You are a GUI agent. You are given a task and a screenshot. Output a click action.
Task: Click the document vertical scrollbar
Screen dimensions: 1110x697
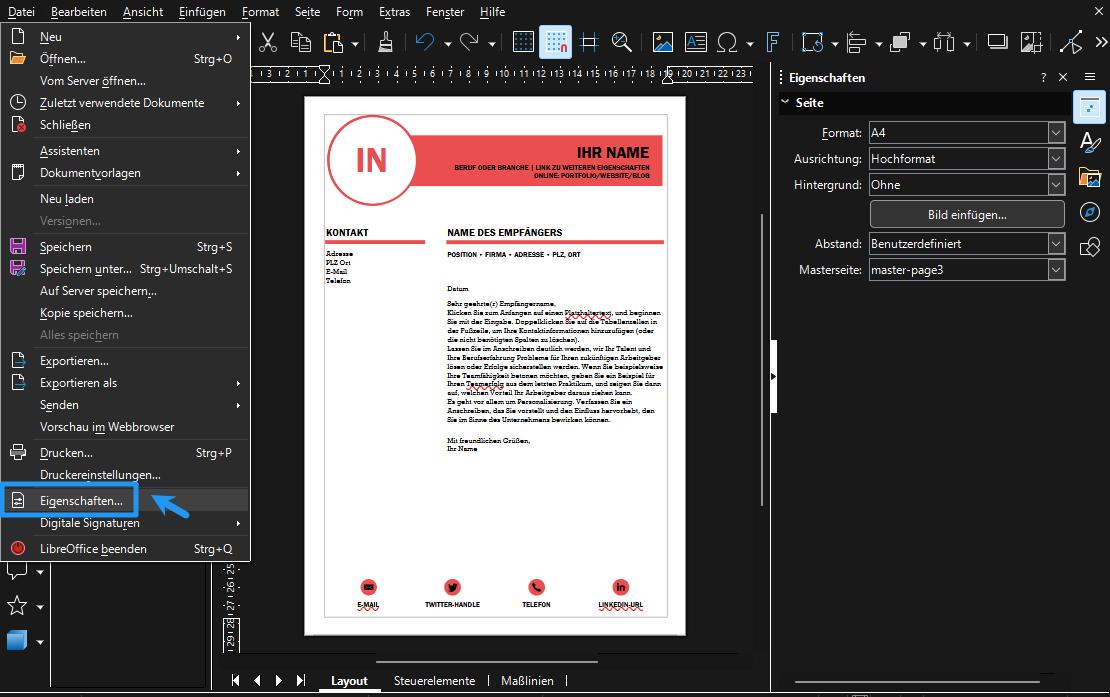coord(762,360)
